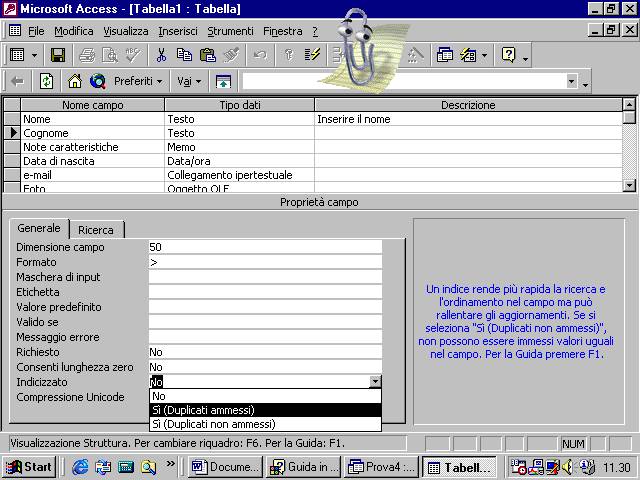Click the Data di nascita field name
640x480 pixels.
point(93,161)
